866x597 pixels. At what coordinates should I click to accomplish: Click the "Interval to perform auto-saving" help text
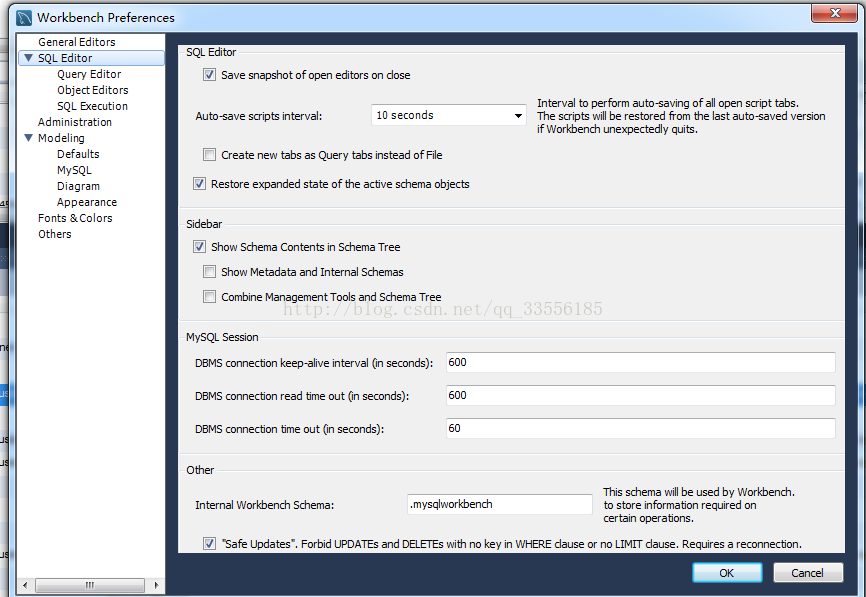pyautogui.click(x=681, y=116)
